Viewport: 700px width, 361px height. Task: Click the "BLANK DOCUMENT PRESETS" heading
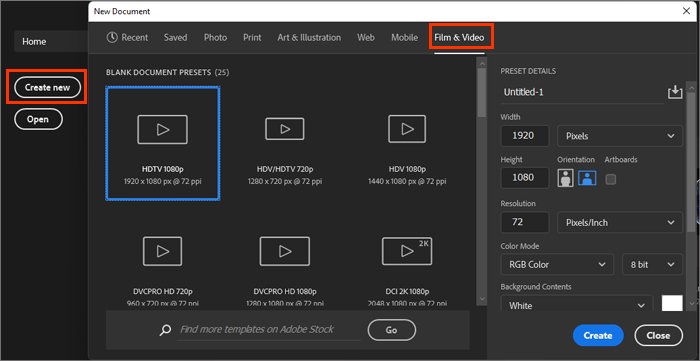click(160, 72)
